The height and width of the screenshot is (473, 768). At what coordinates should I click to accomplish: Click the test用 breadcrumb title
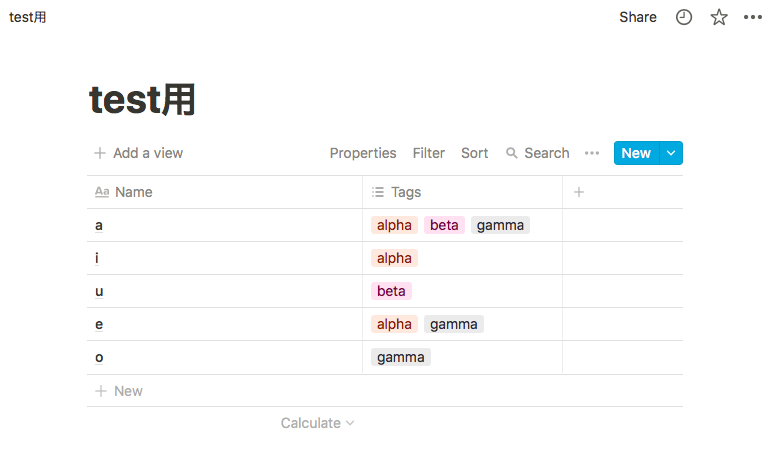coord(27,17)
